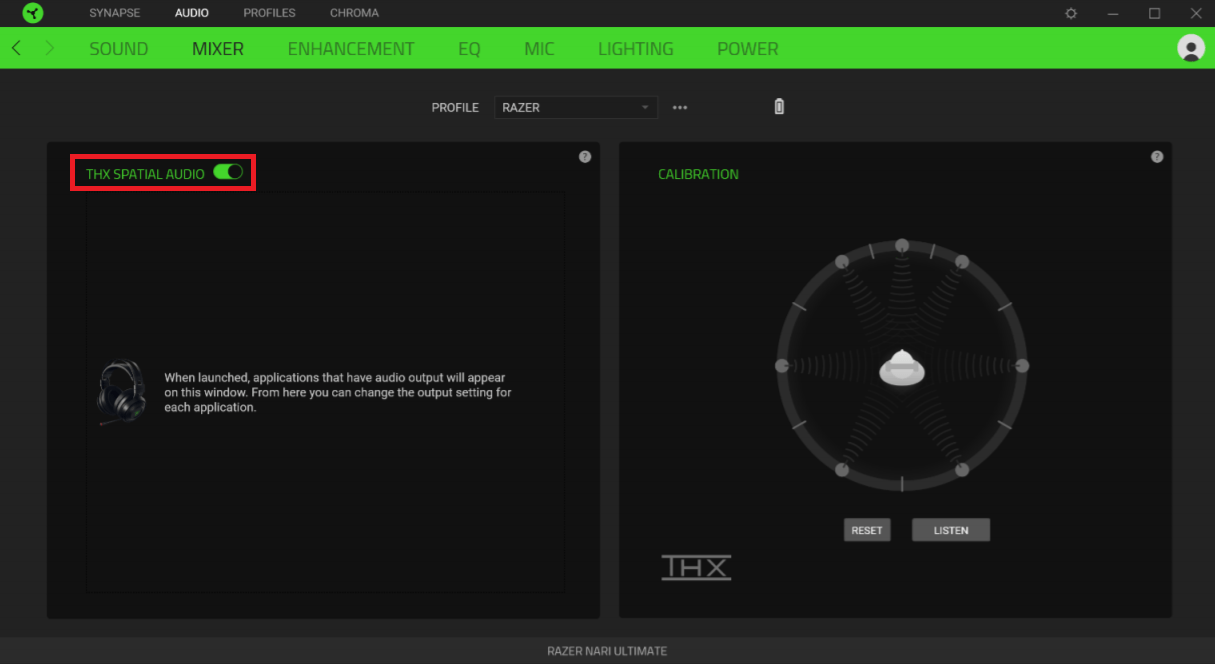This screenshot has height=664, width=1215.
Task: Open the RAZER profile dropdown
Action: (575, 107)
